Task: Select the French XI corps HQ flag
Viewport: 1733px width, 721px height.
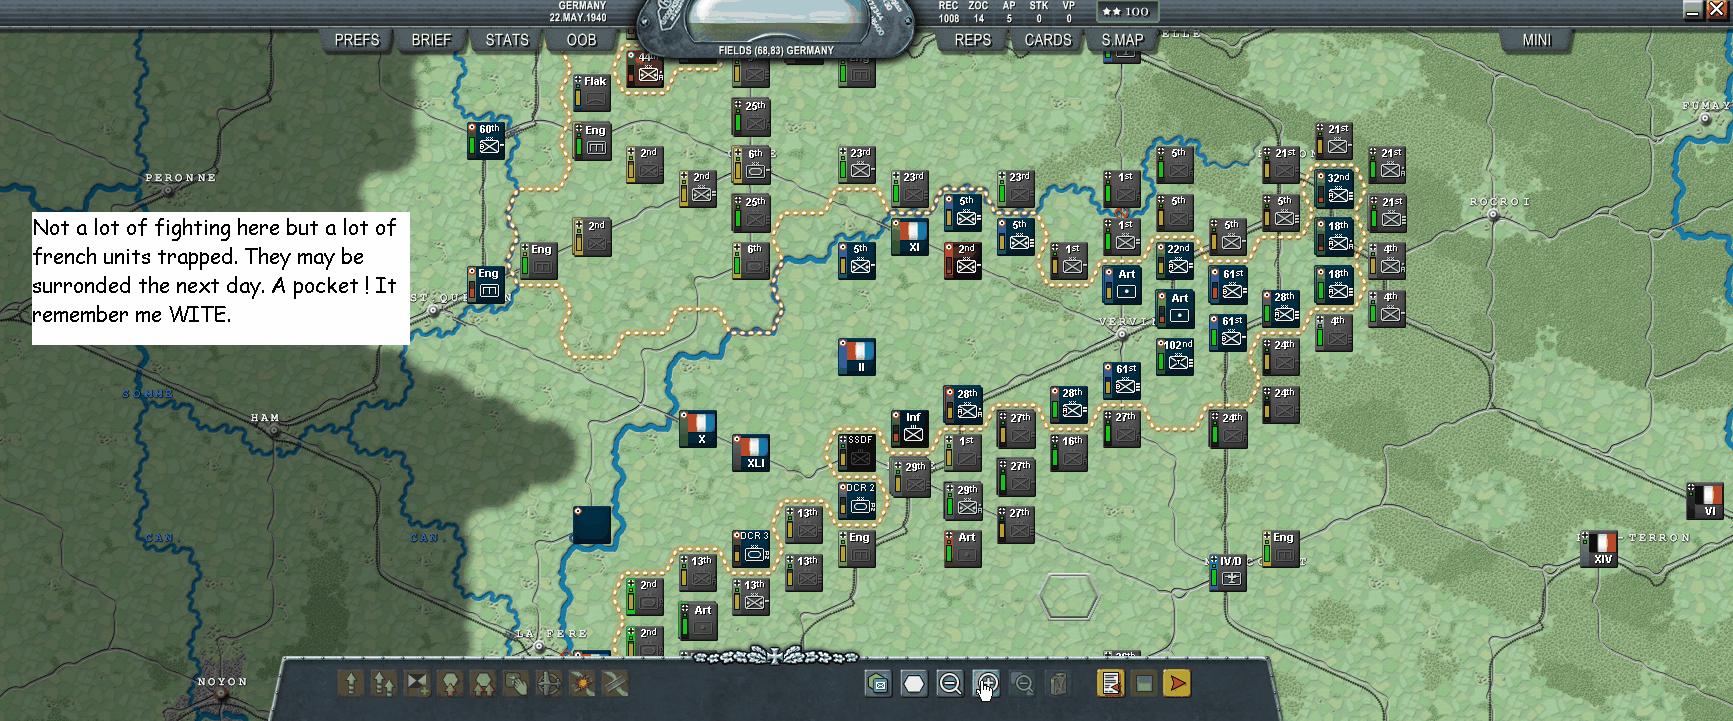Action: [x=910, y=237]
